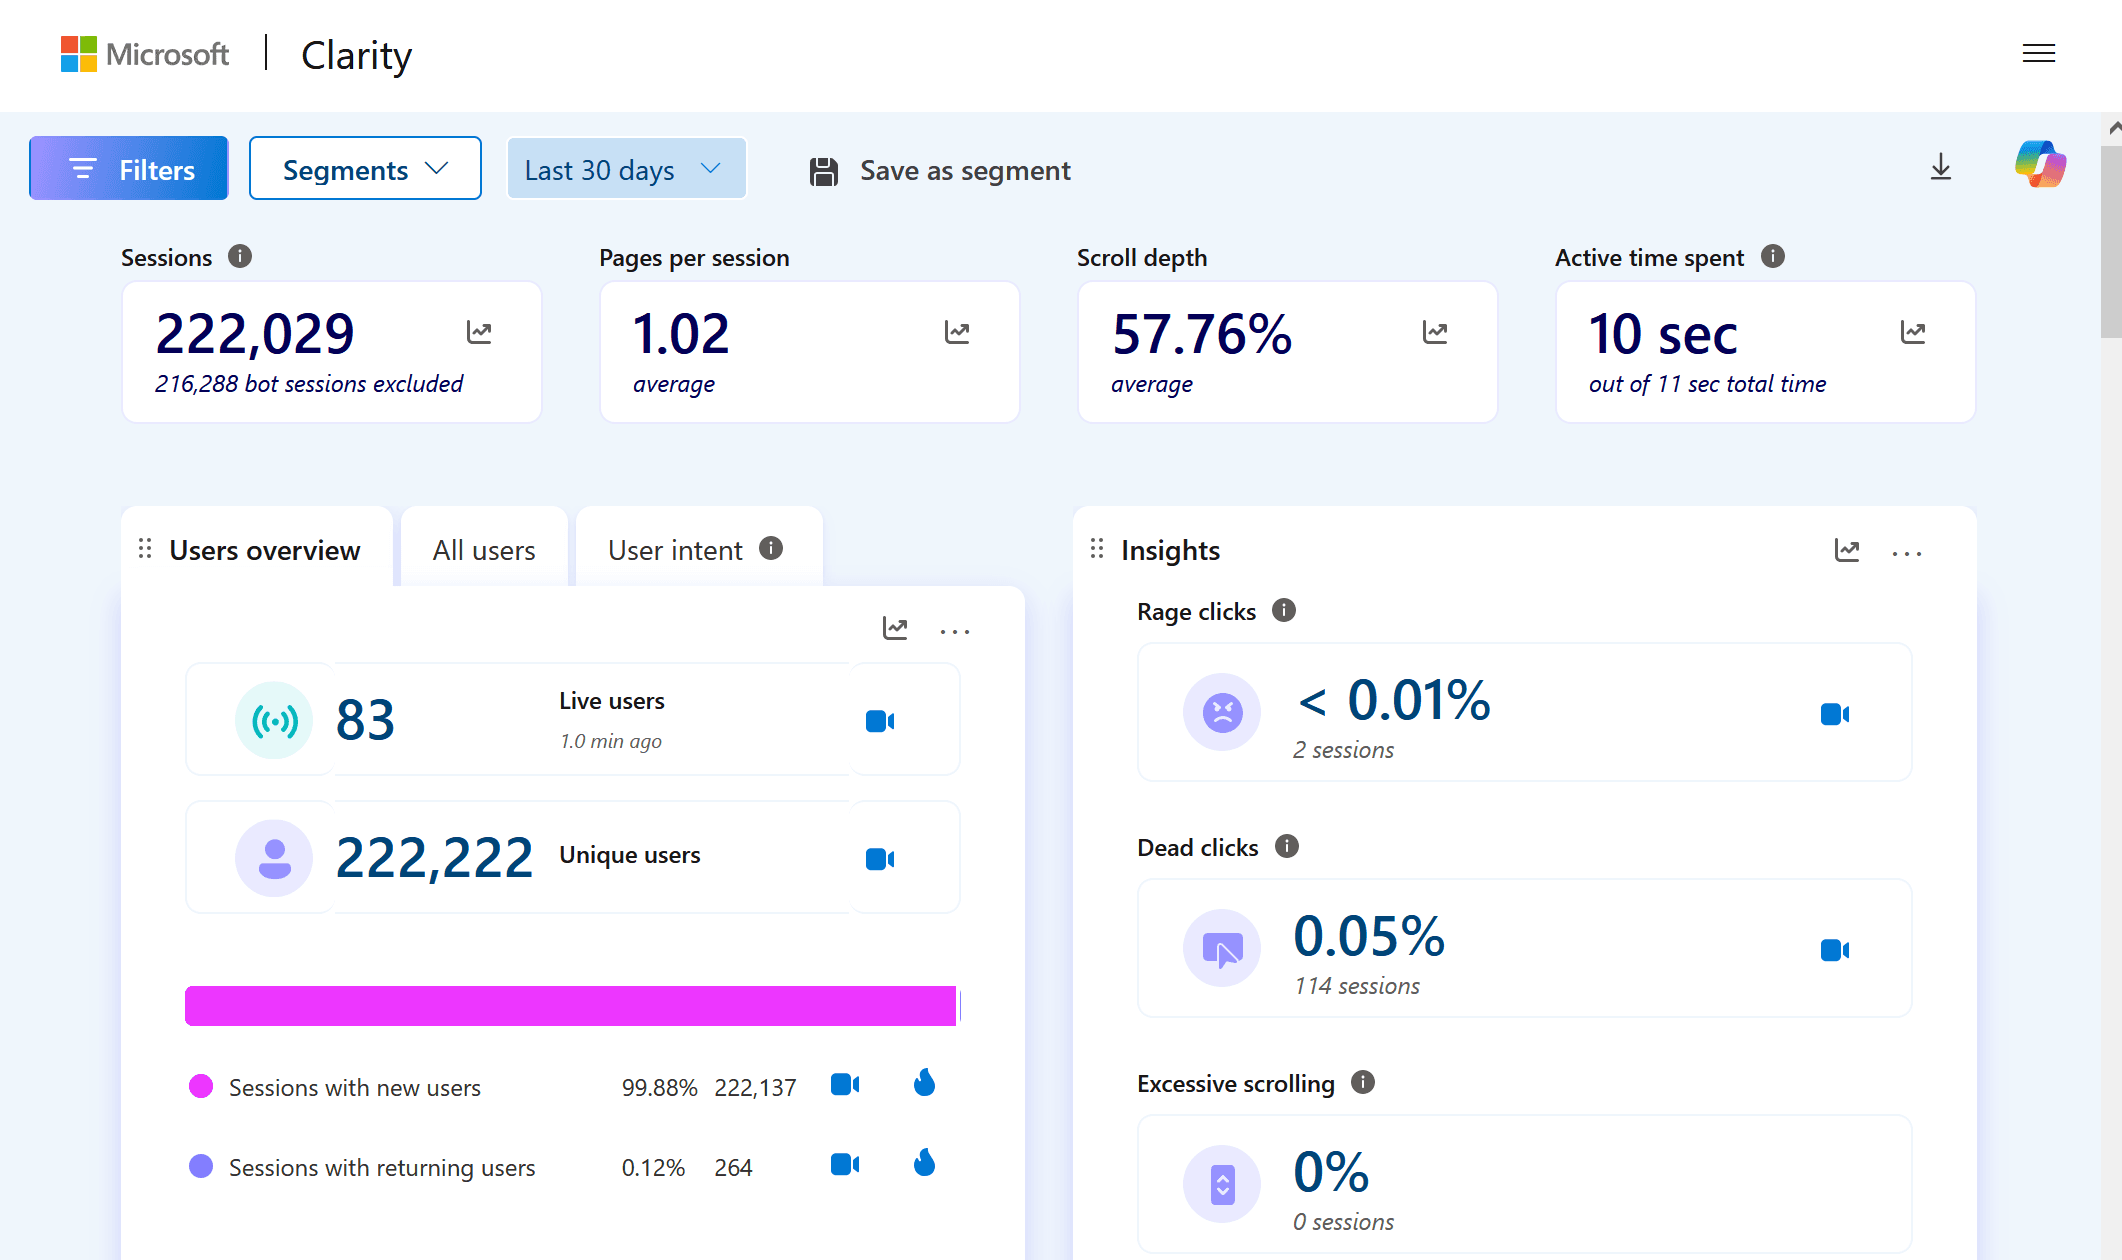This screenshot has height=1260, width=2122.
Task: Click the download dashboard icon
Action: click(x=1940, y=167)
